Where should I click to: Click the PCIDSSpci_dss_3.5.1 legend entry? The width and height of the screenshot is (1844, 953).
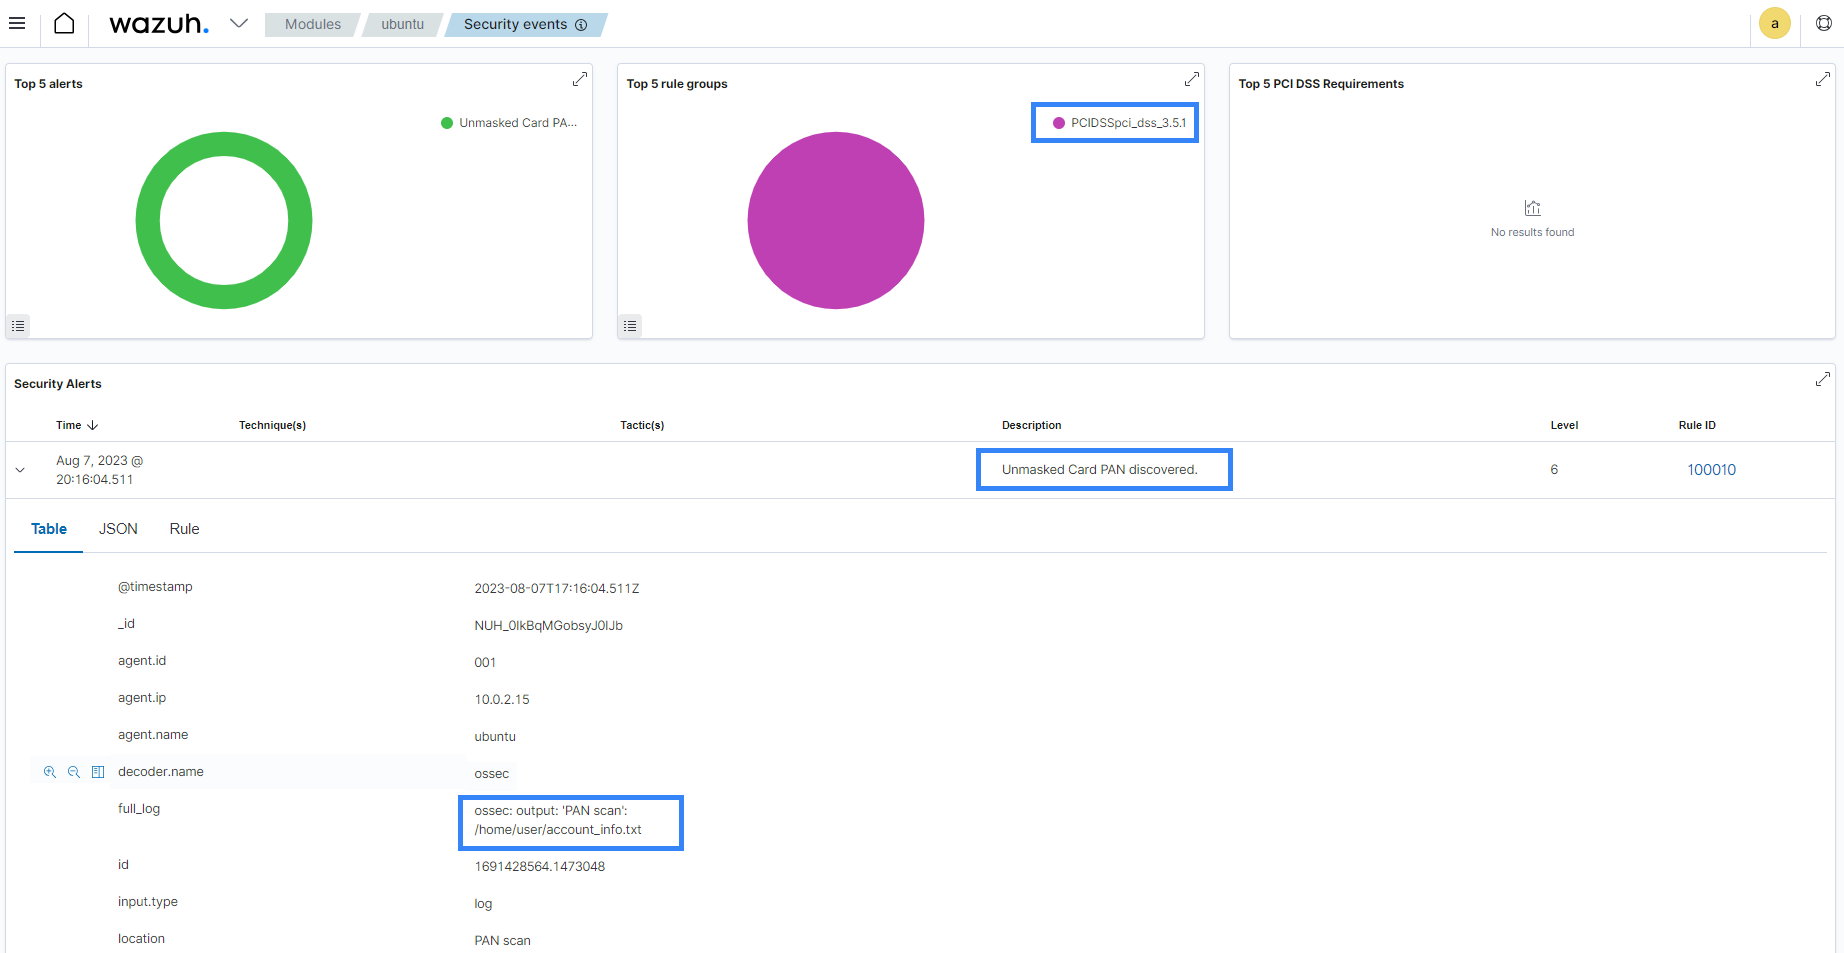(x=1119, y=123)
